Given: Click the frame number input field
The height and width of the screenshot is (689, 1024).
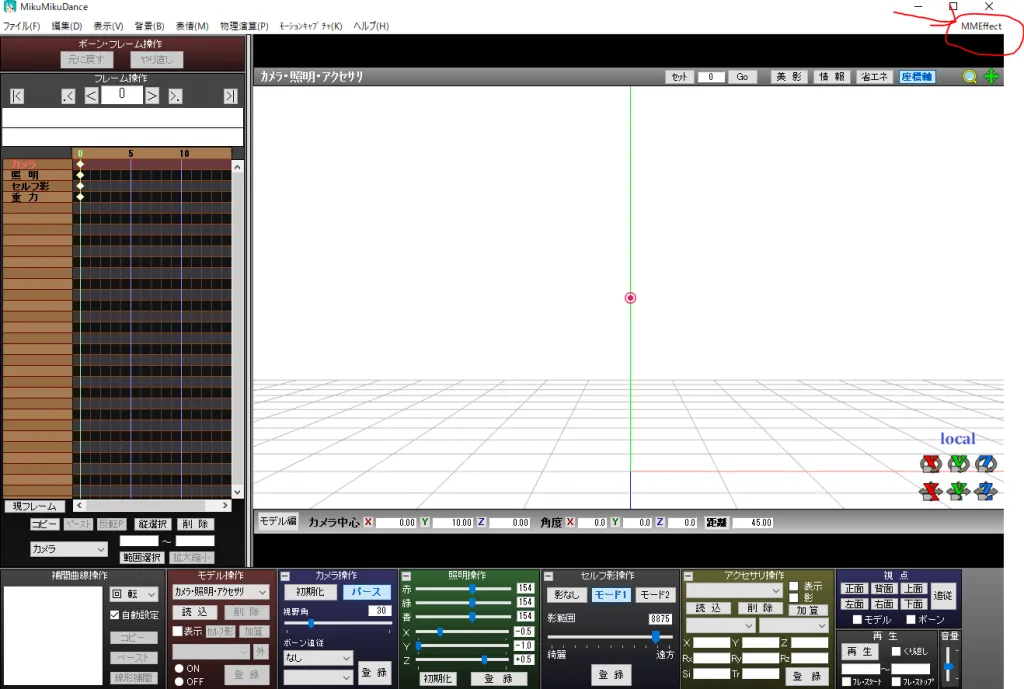Looking at the screenshot, I should pos(121,95).
